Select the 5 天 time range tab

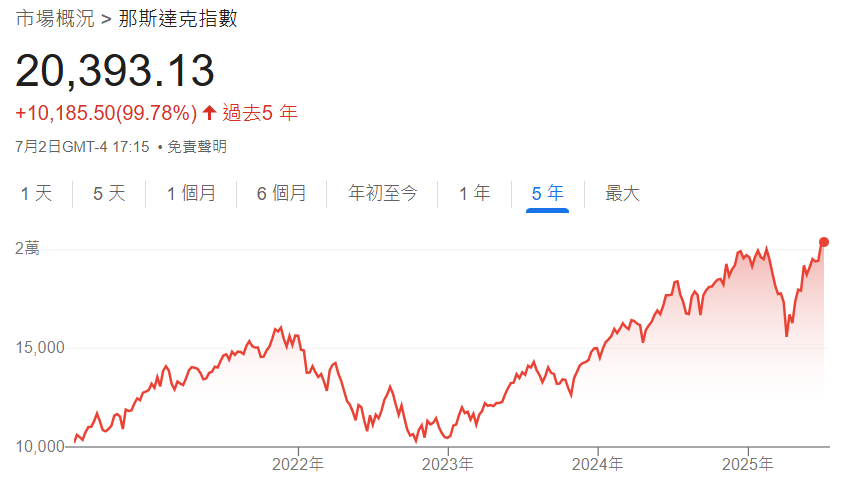(x=109, y=193)
